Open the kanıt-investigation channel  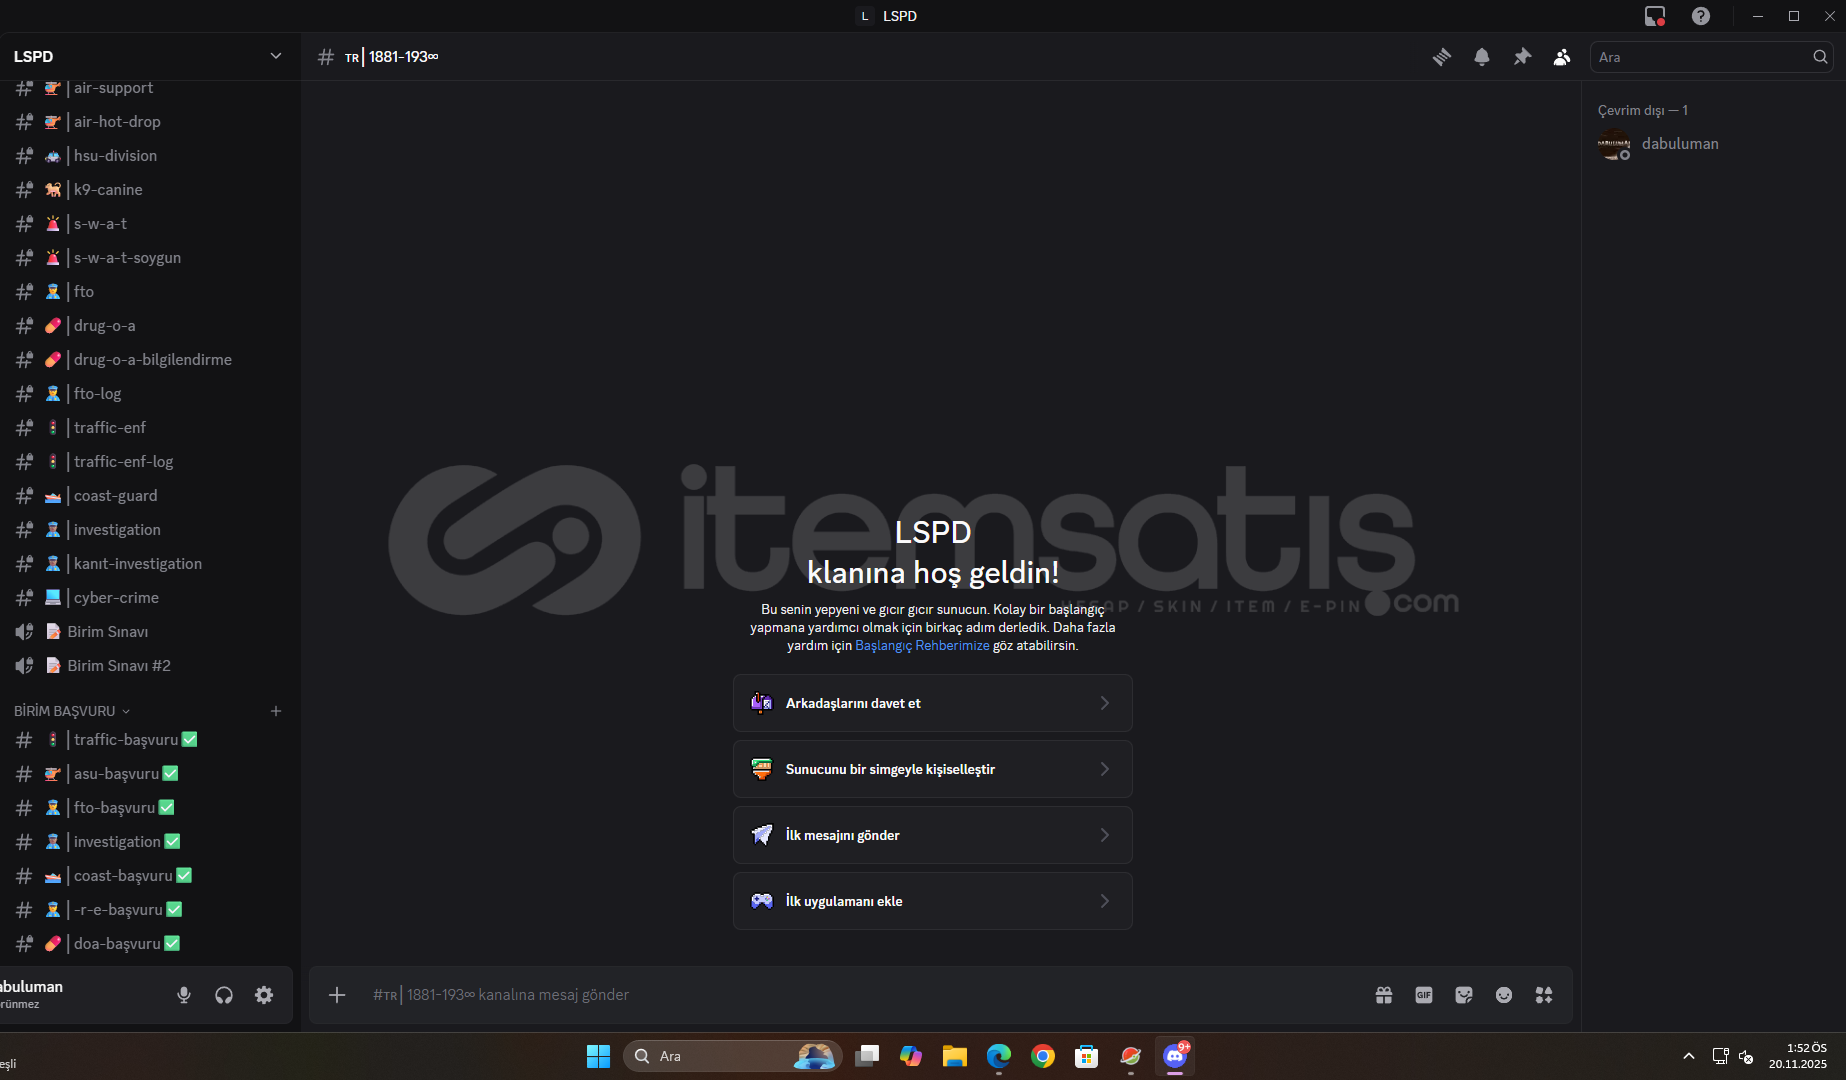click(x=150, y=564)
